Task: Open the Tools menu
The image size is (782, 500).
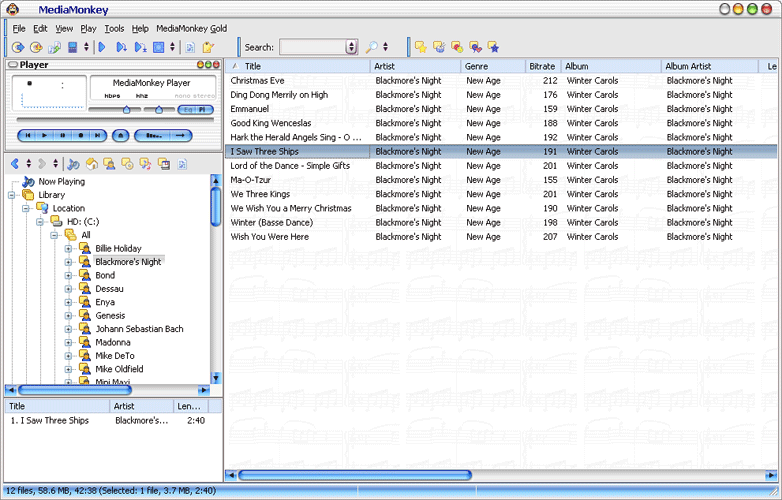Action: point(114,29)
